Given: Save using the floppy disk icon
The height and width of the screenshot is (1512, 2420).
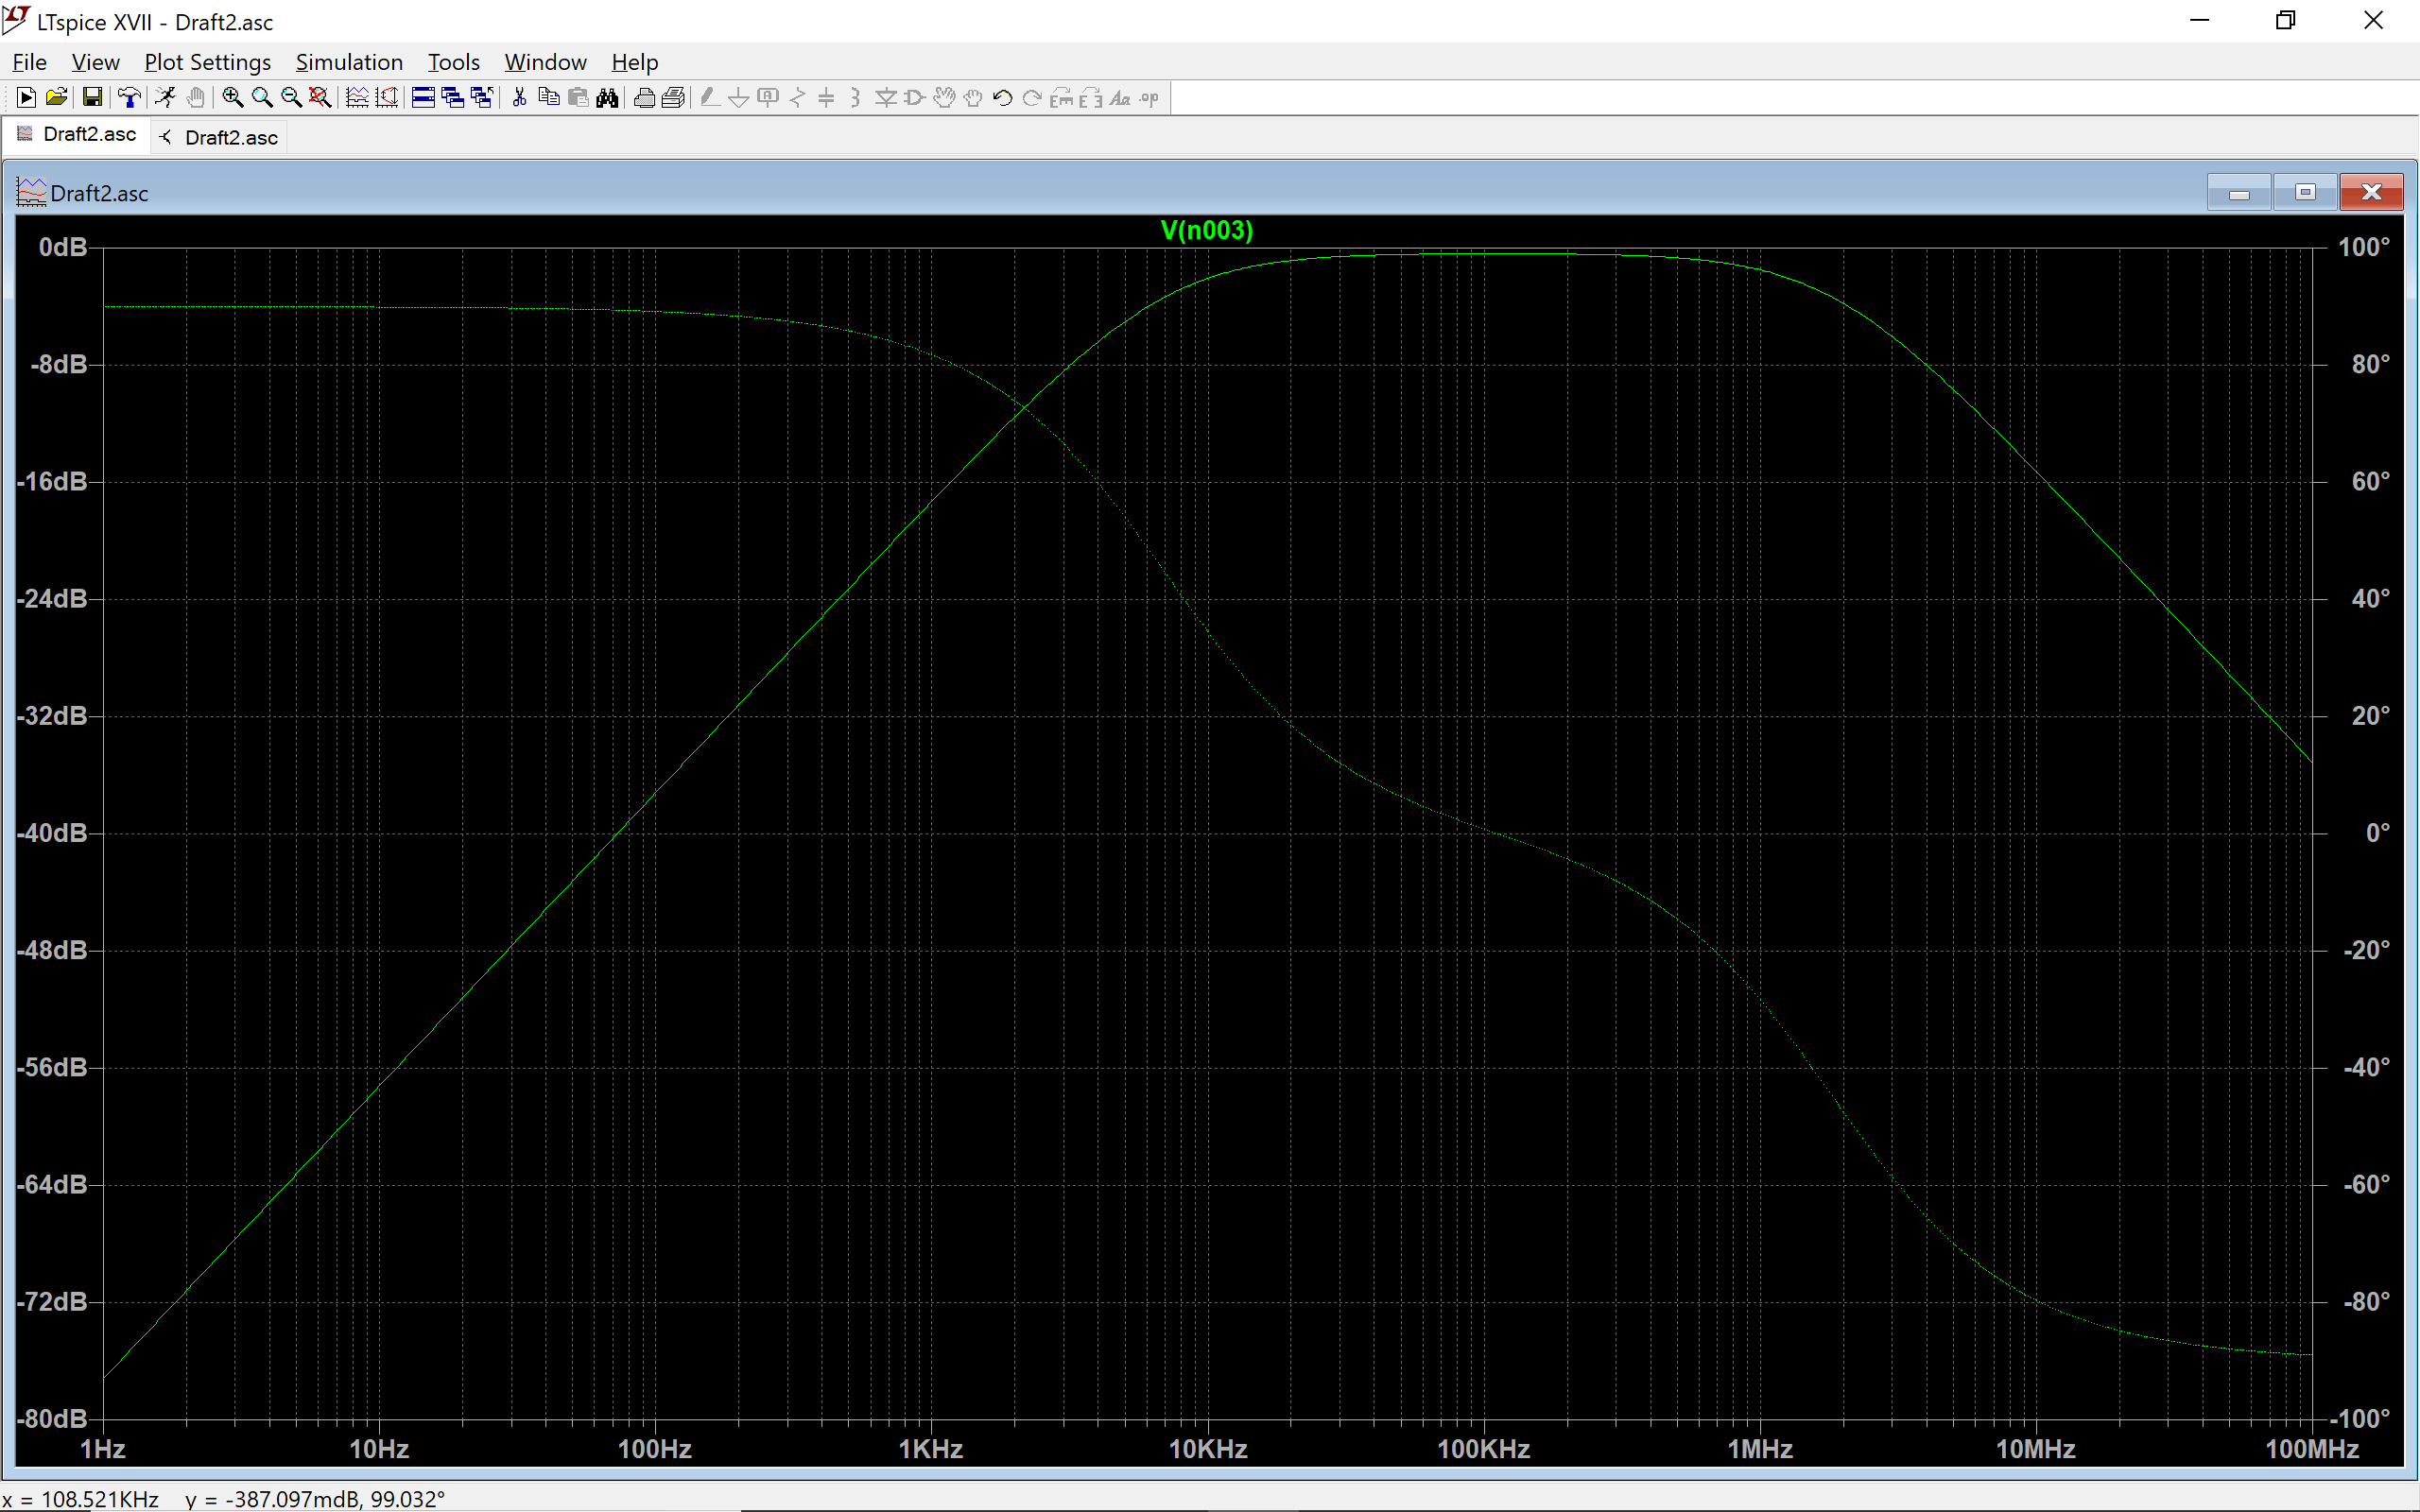Looking at the screenshot, I should (92, 97).
